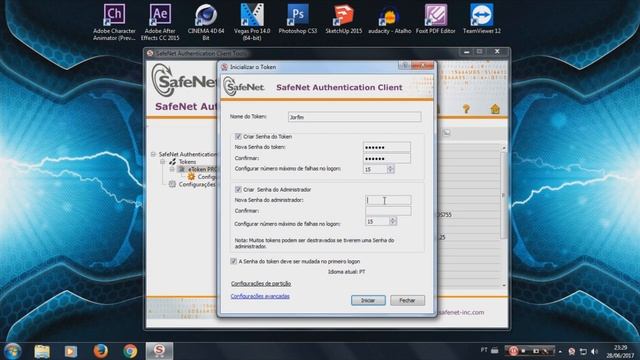Toggle token password must change at first logon
Image resolution: width=640 pixels, height=360 pixels.
click(233, 261)
